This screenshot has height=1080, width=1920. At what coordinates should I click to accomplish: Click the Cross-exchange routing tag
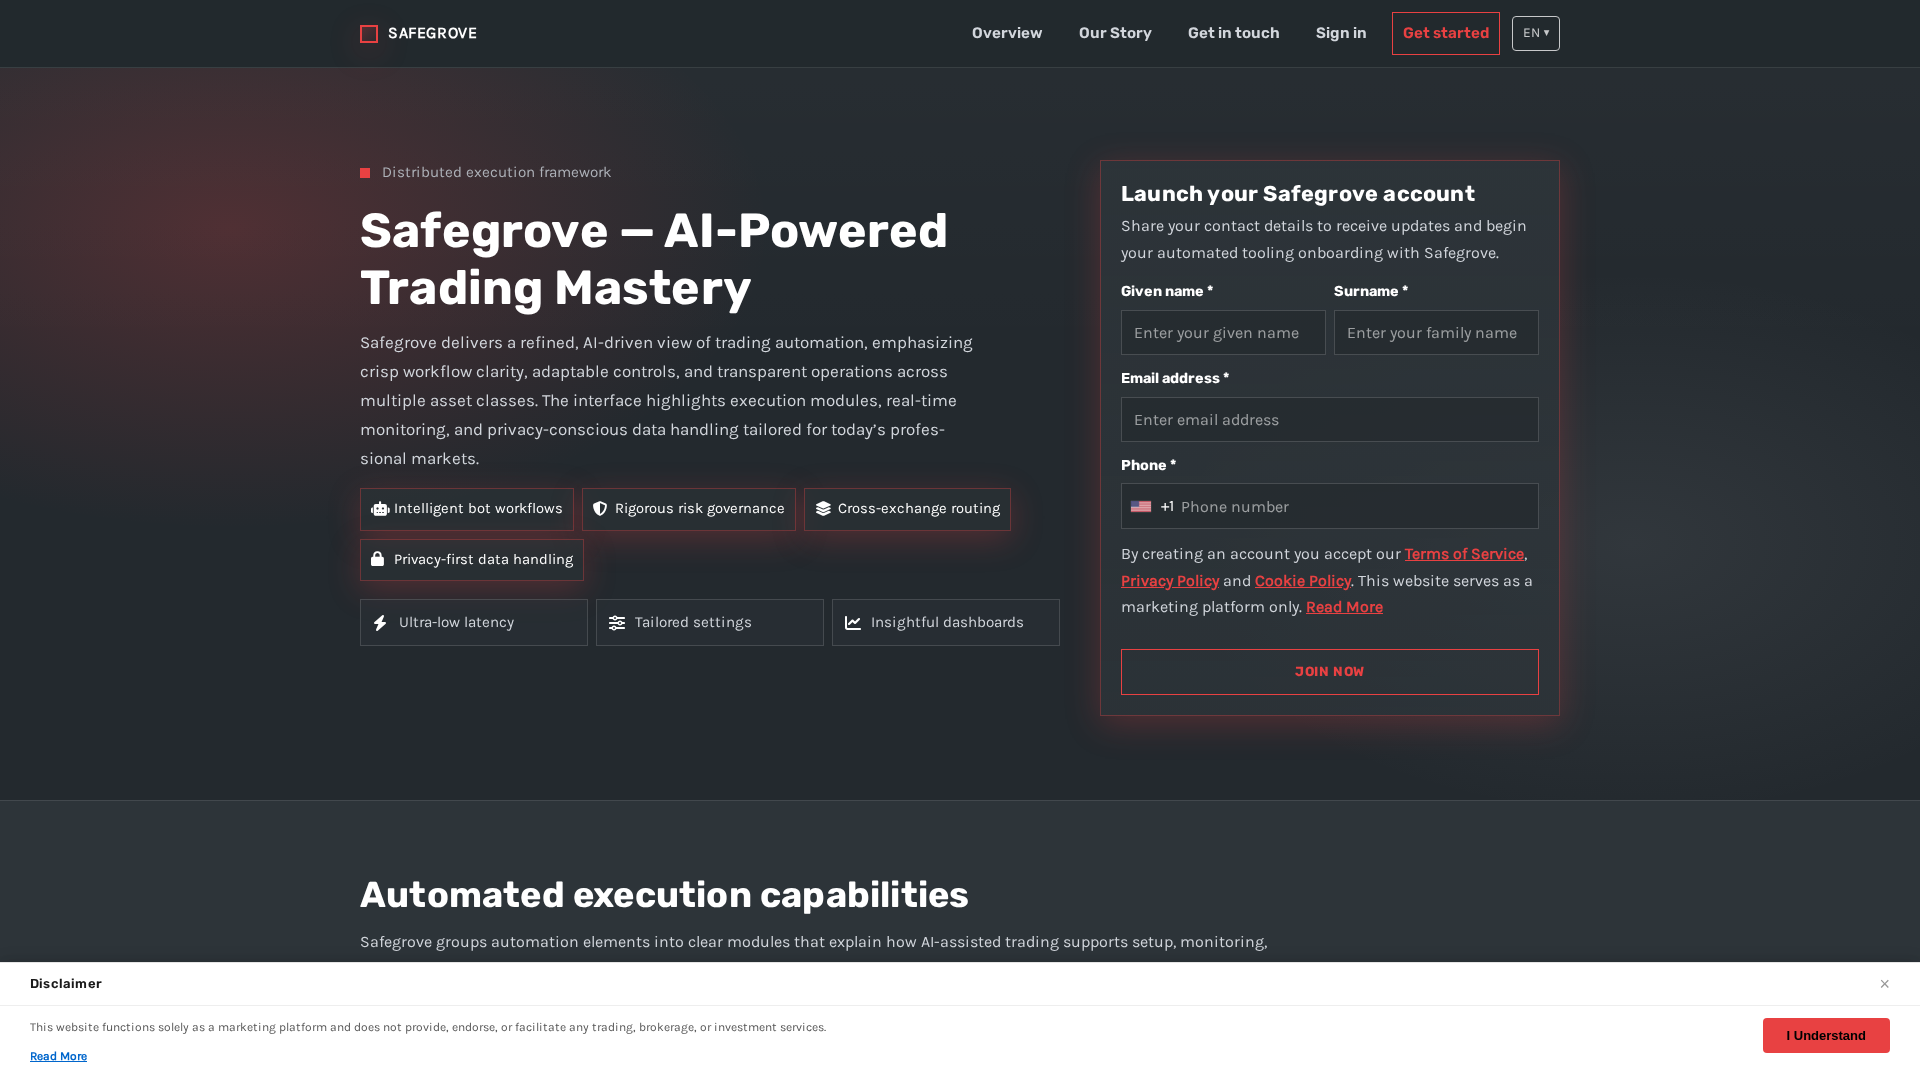907,509
